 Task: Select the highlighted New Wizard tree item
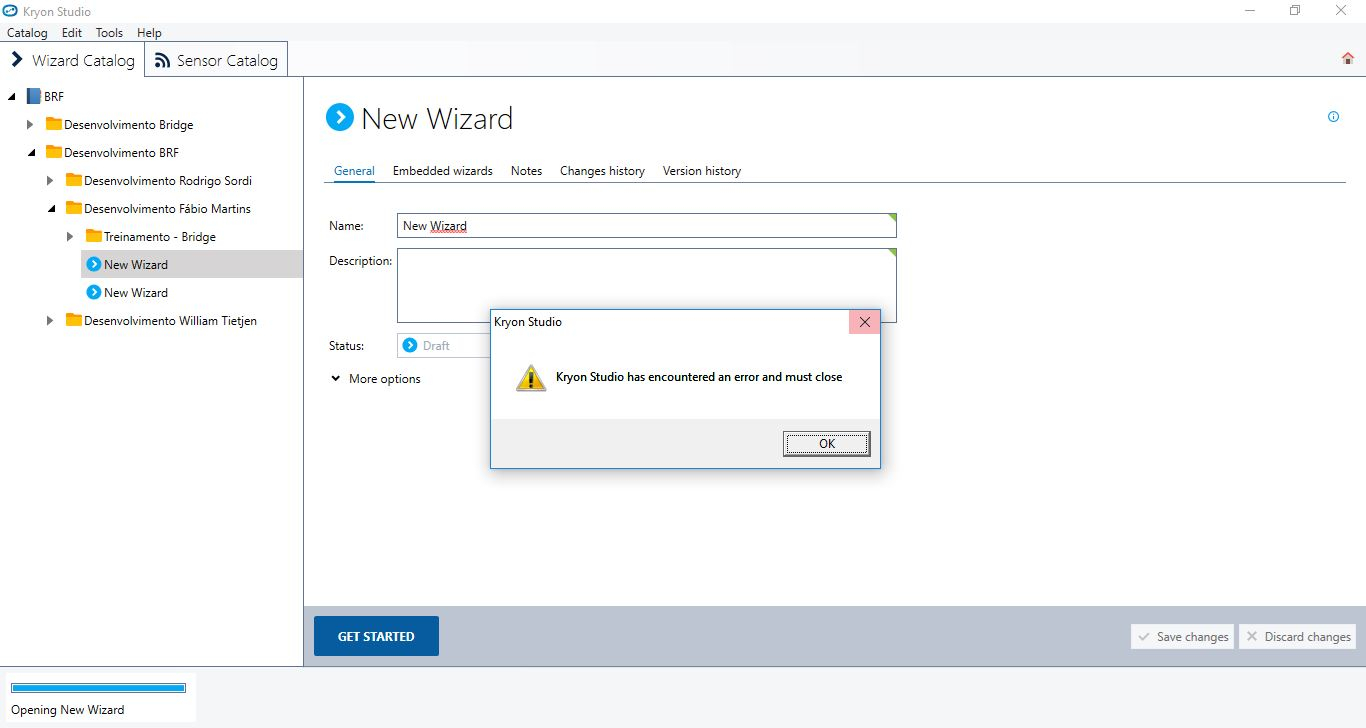[x=191, y=264]
